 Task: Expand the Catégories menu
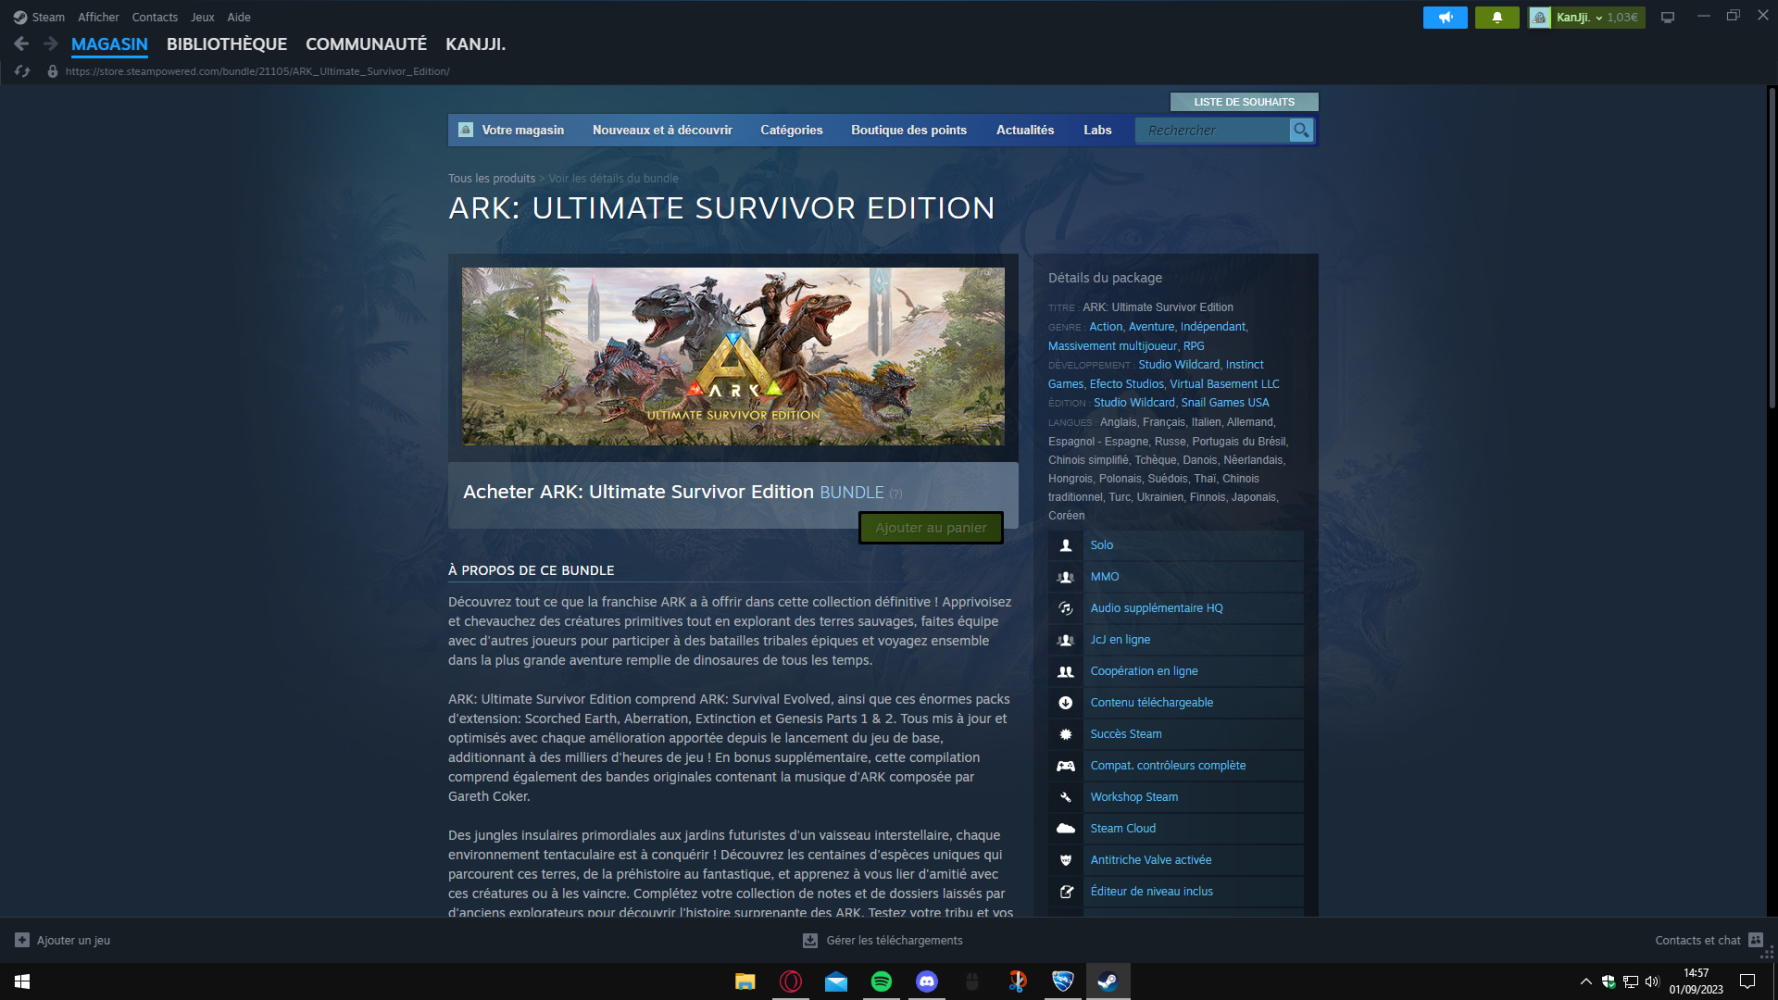pyautogui.click(x=791, y=130)
